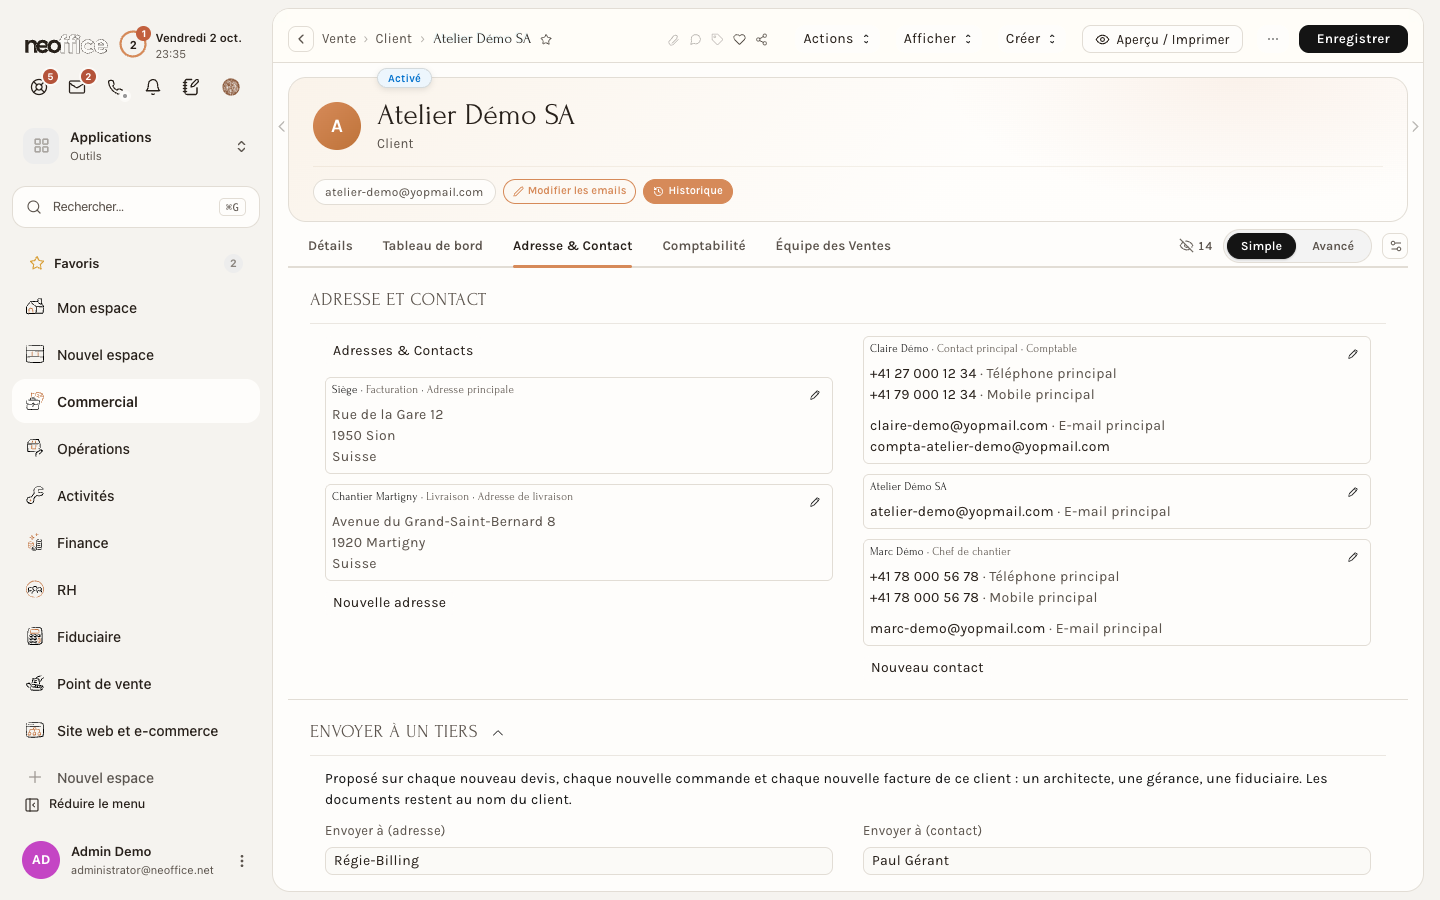This screenshot has height=900, width=1440.
Task: Switch to the Détails tab
Action: [330, 246]
